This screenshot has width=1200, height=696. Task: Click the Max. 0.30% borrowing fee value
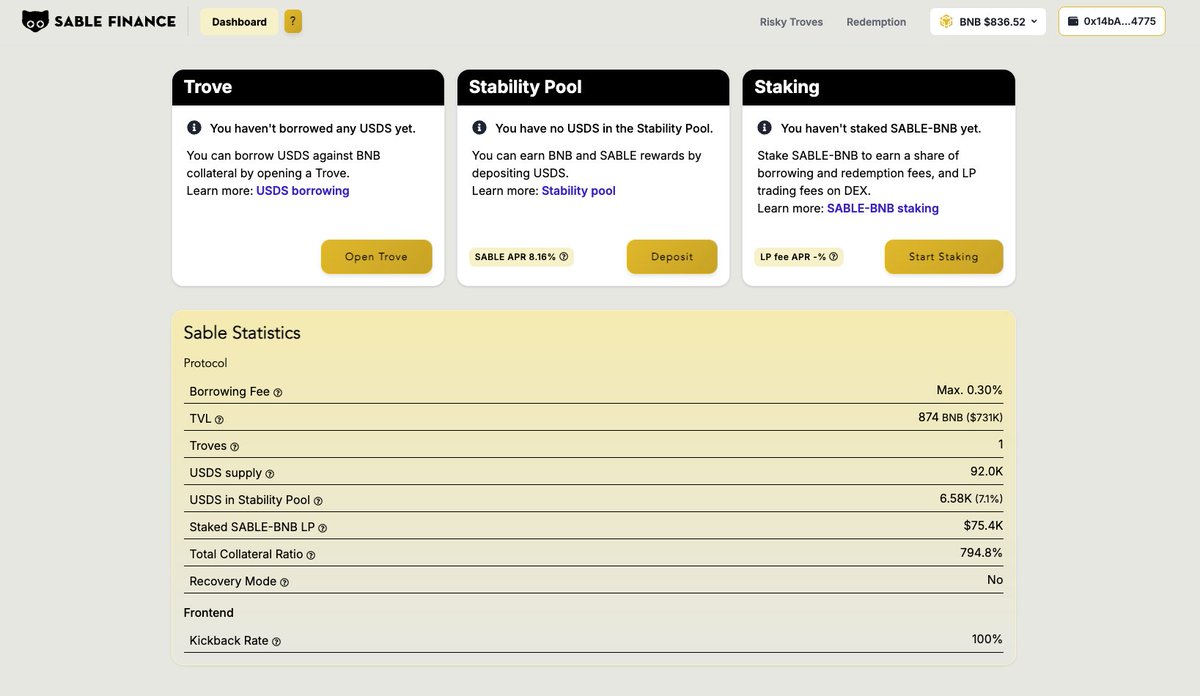pyautogui.click(x=969, y=390)
